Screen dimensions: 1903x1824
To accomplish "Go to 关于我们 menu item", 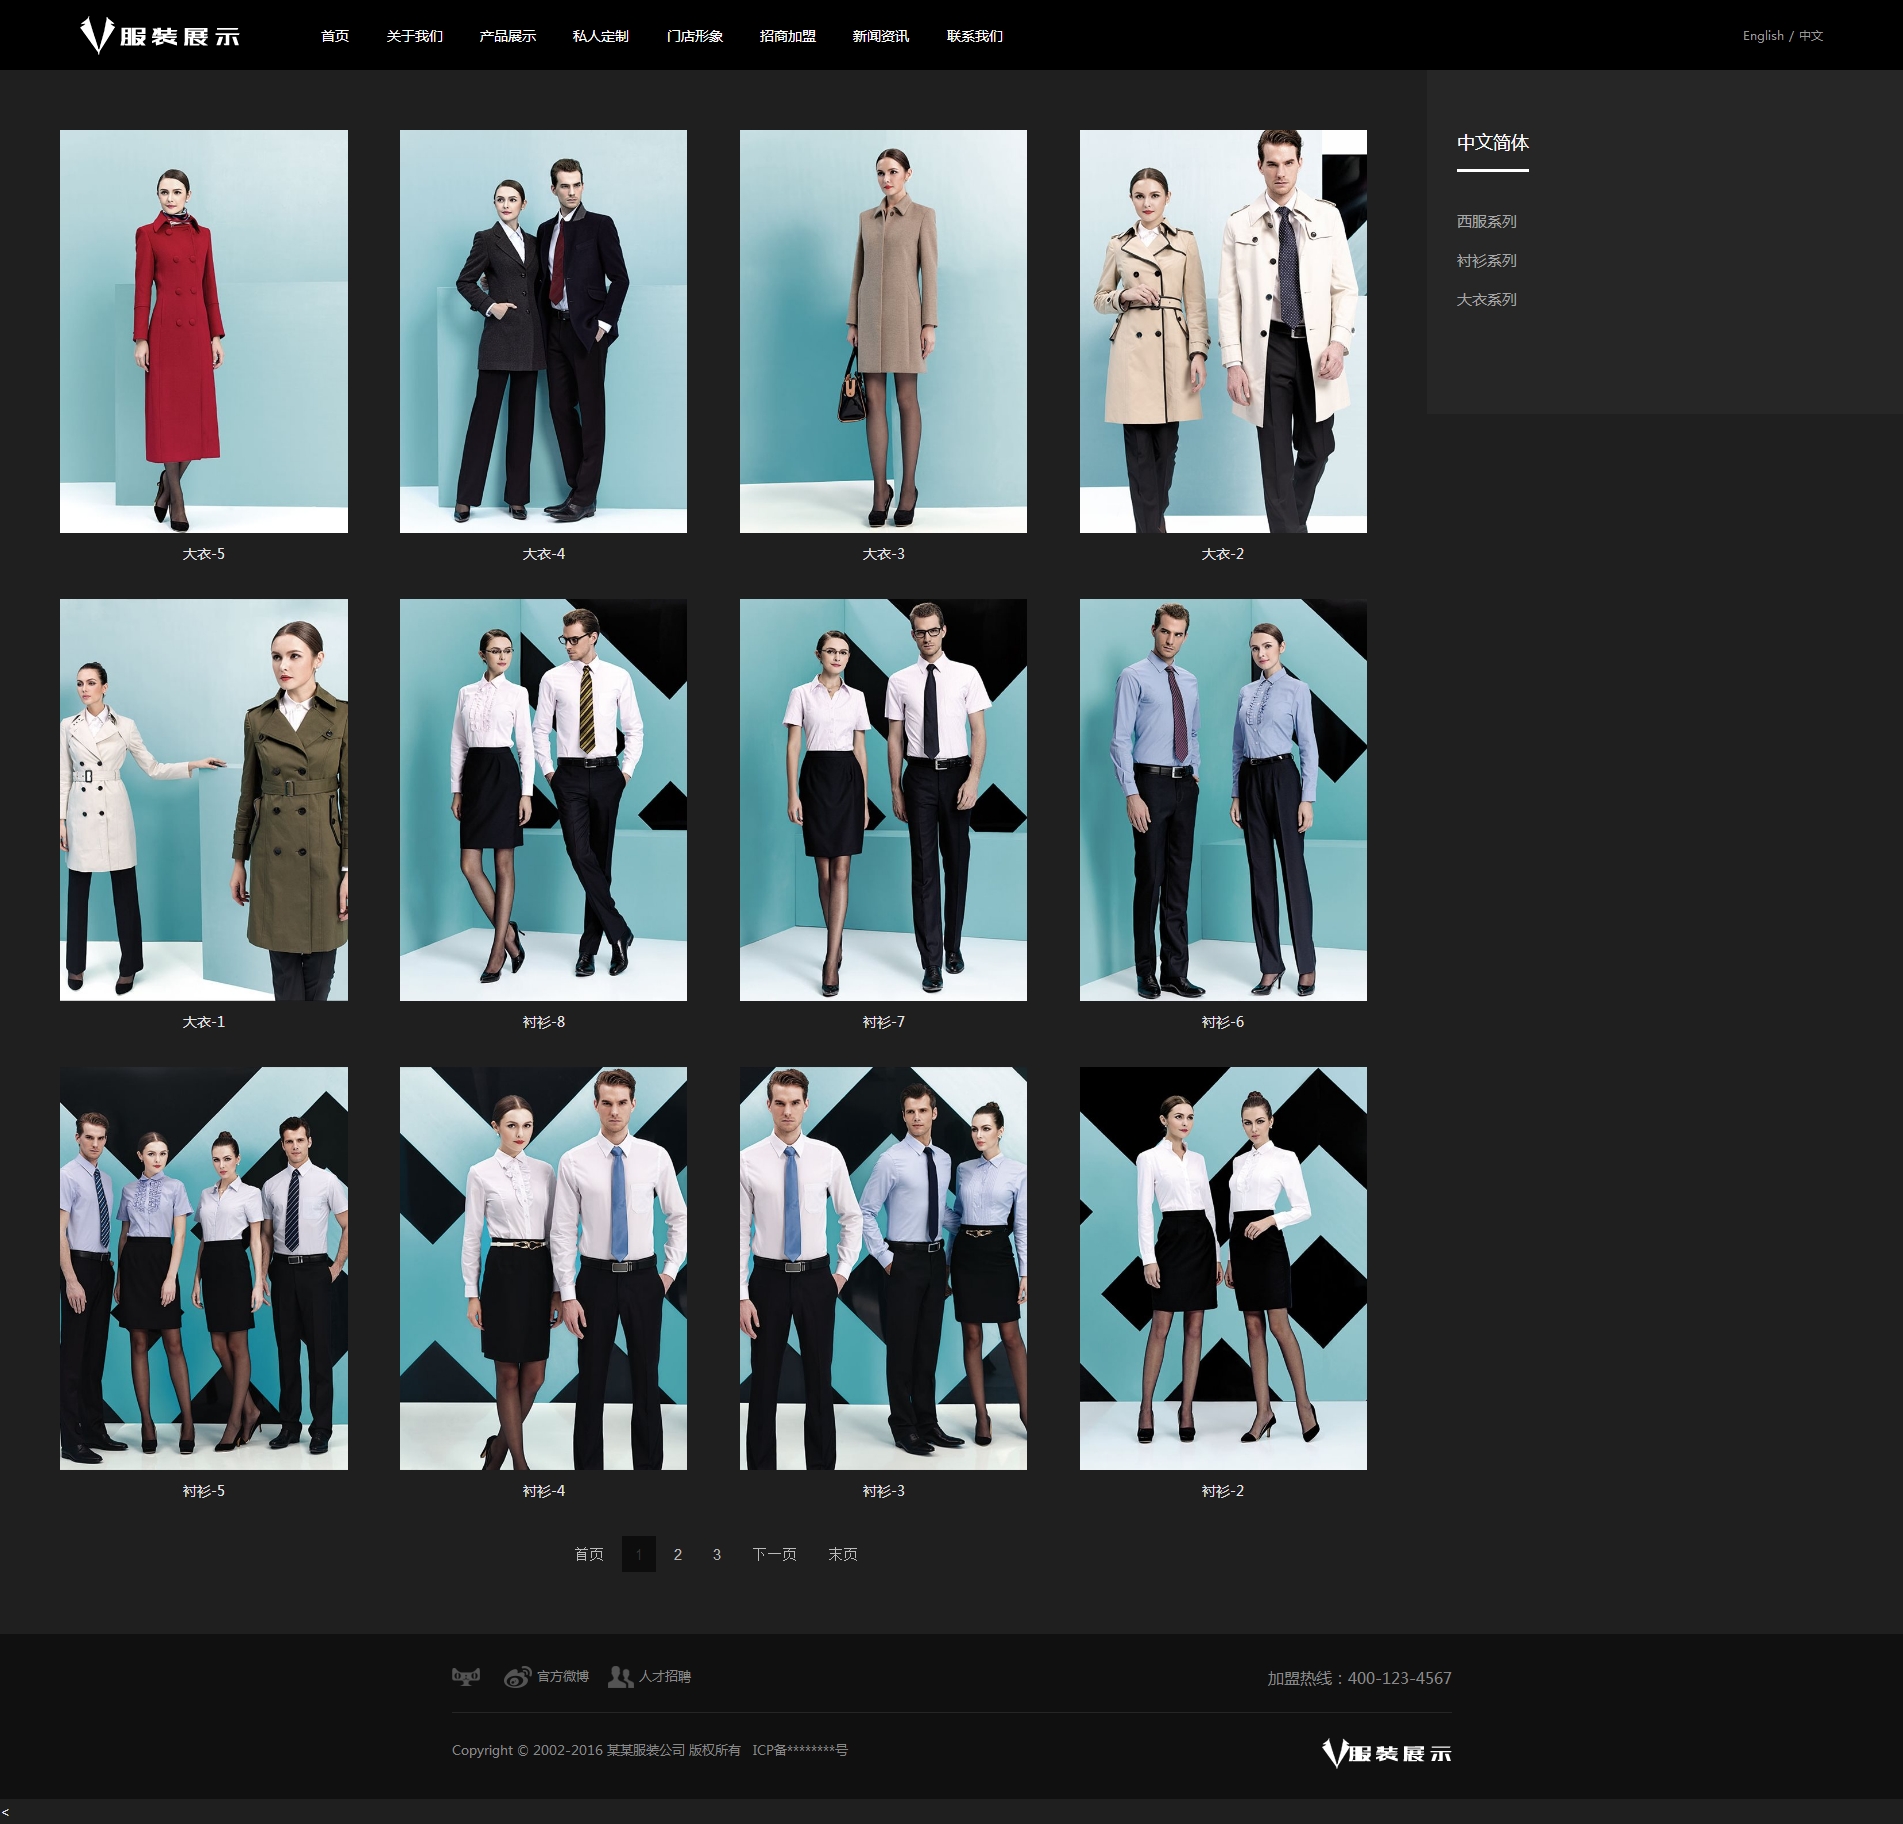I will tap(414, 36).
